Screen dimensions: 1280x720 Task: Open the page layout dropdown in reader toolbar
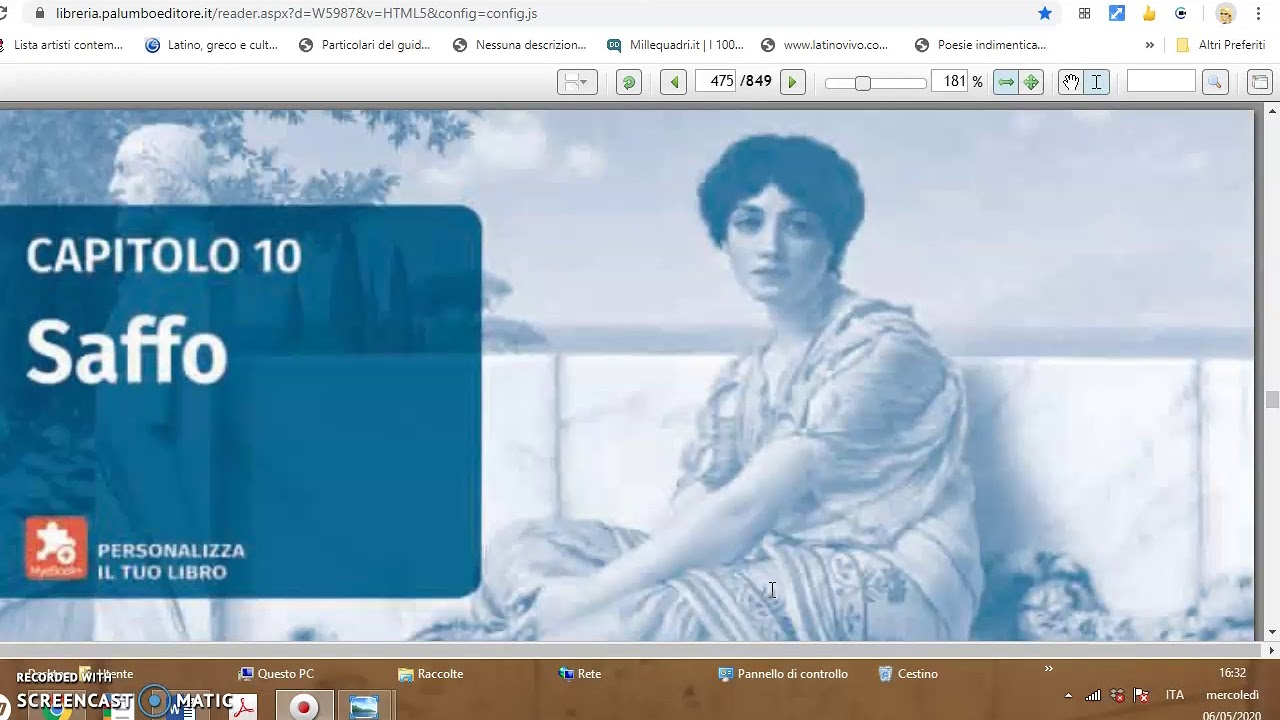577,82
